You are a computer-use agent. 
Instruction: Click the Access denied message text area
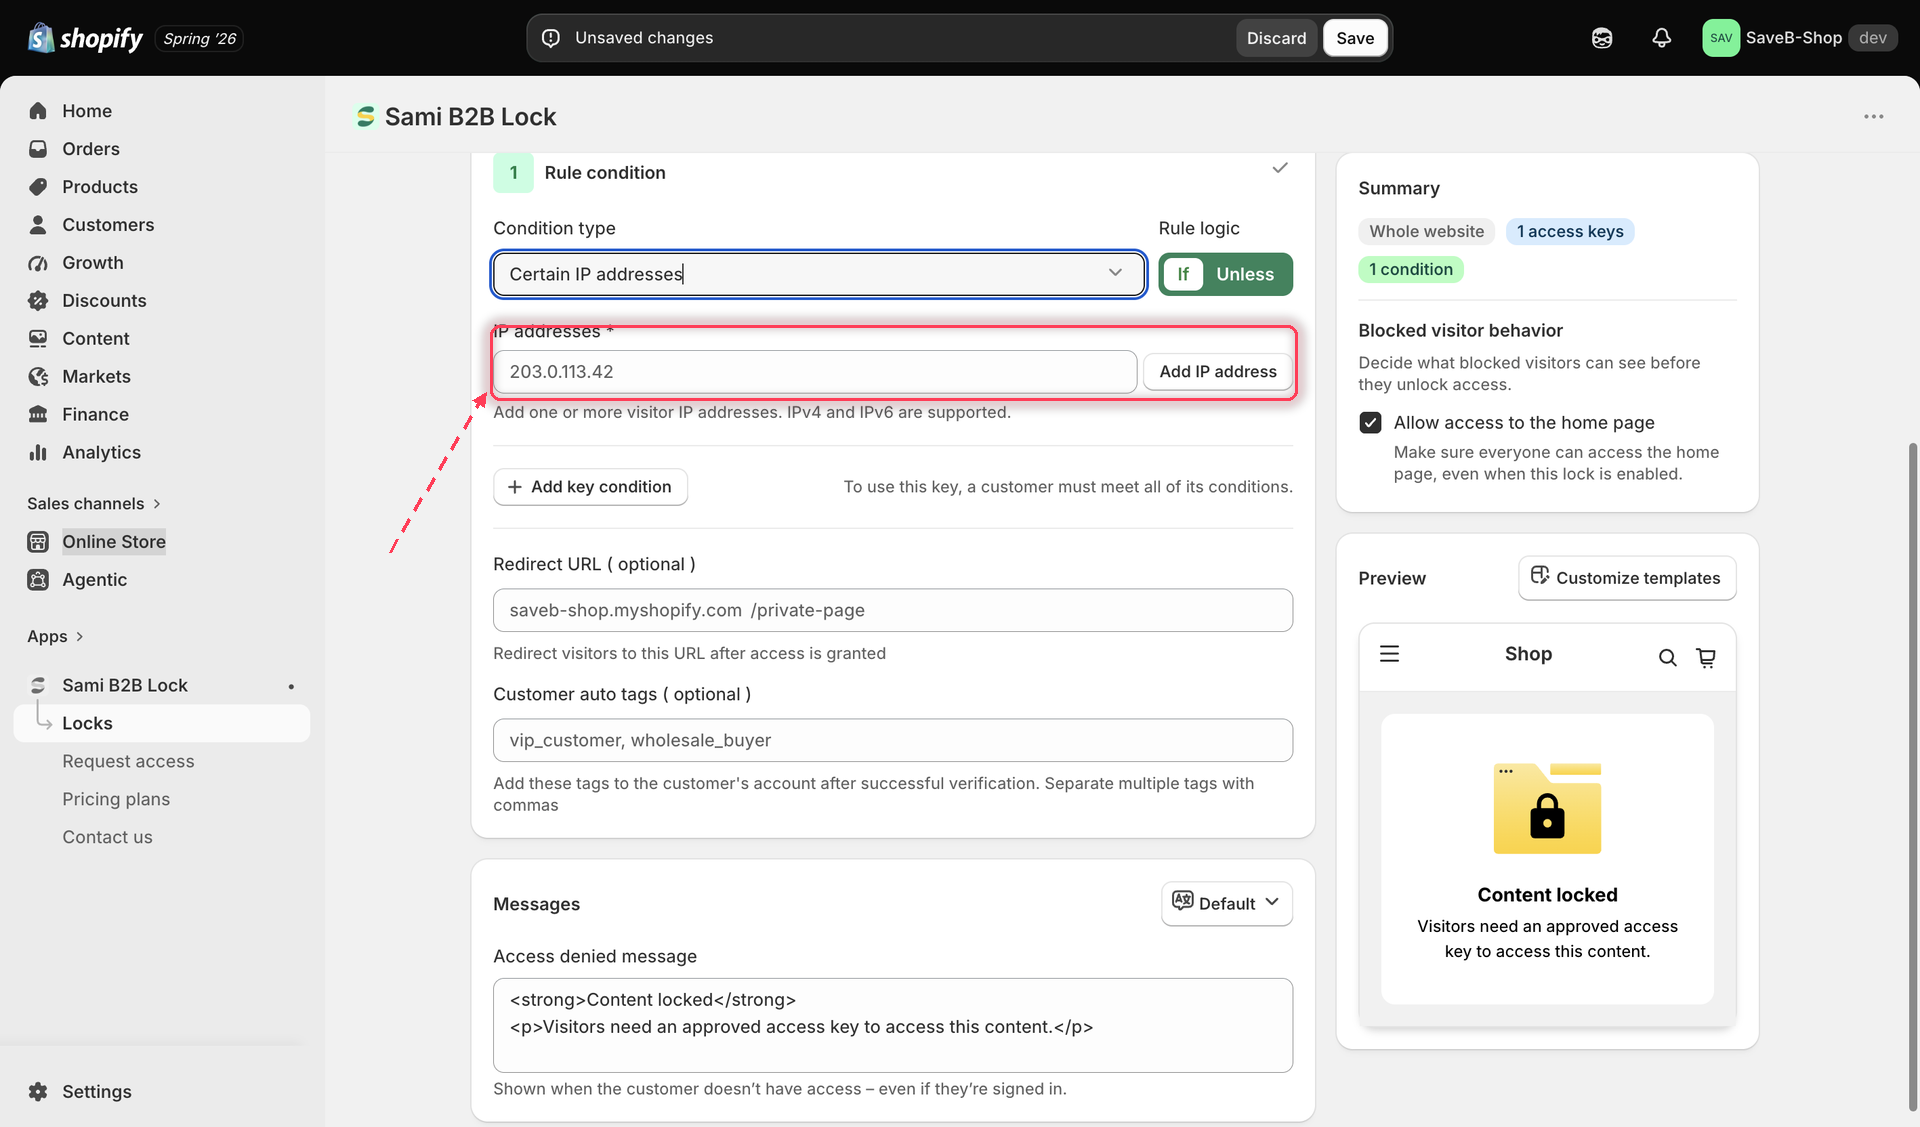(892, 1025)
